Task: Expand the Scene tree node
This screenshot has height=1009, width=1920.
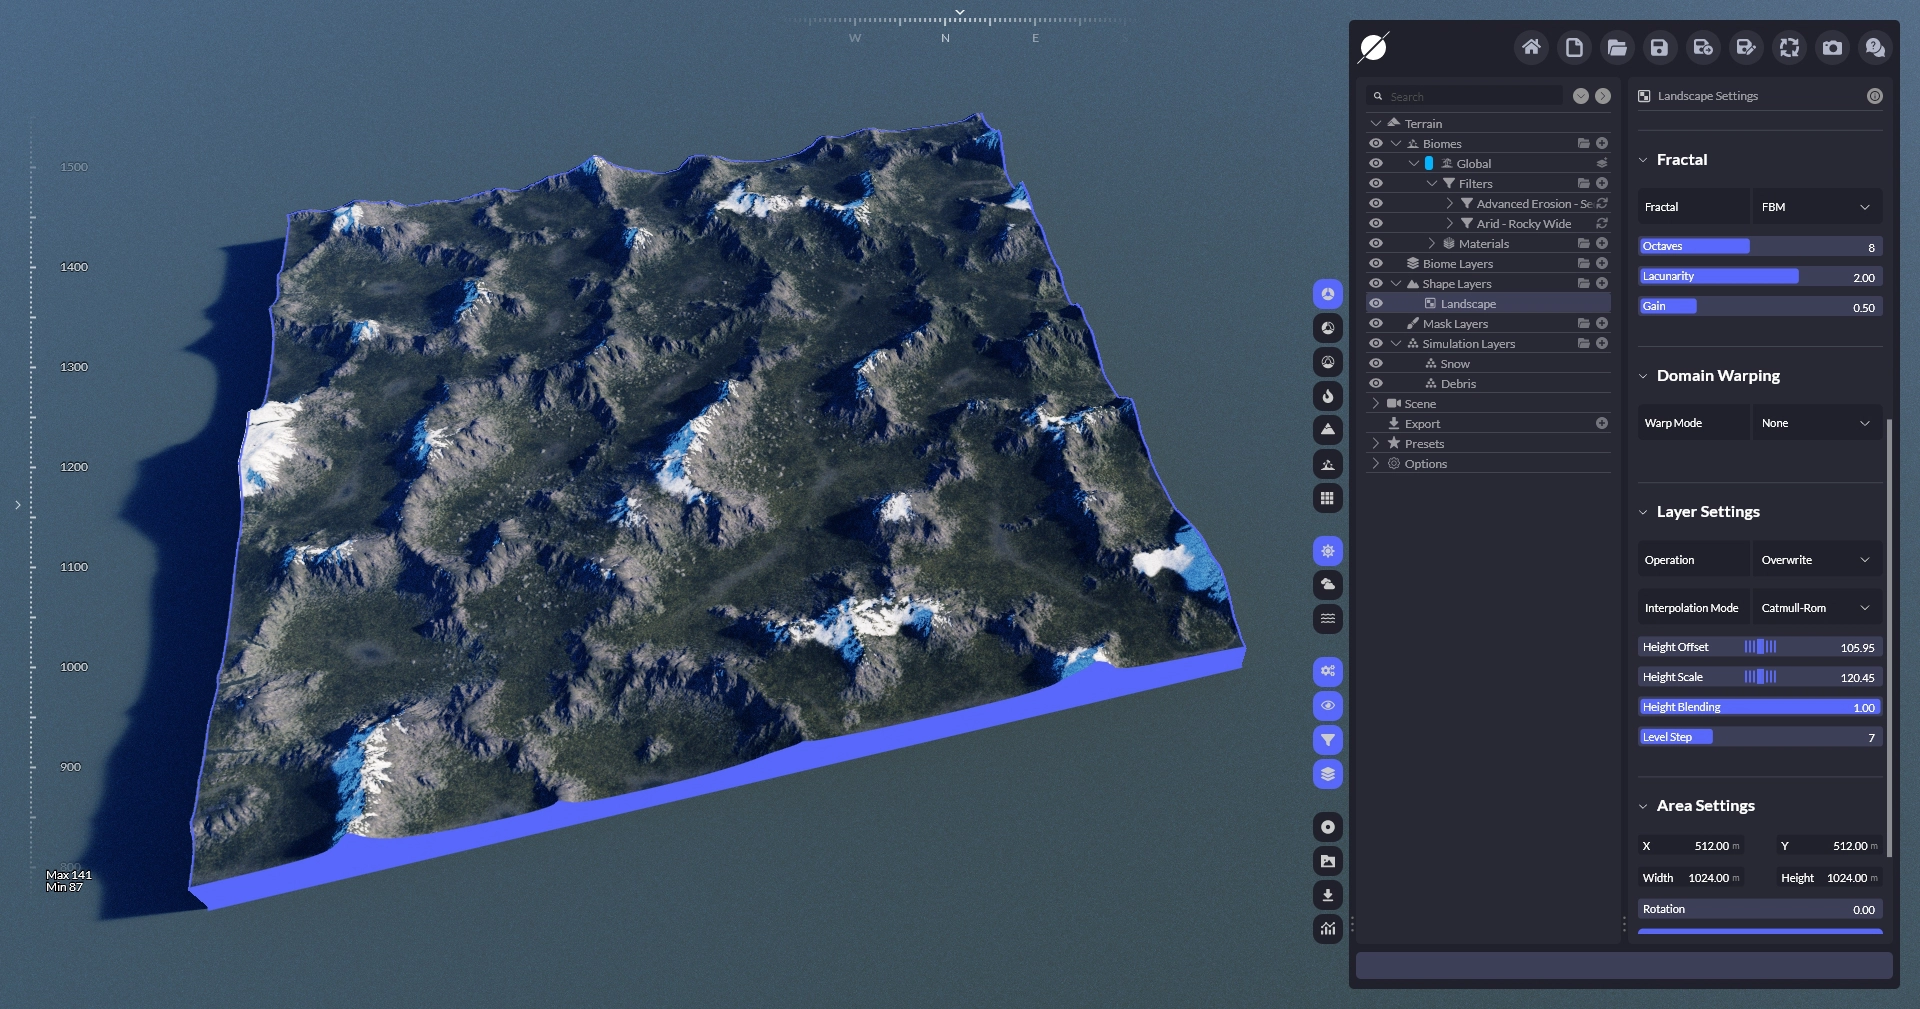Action: coord(1376,404)
